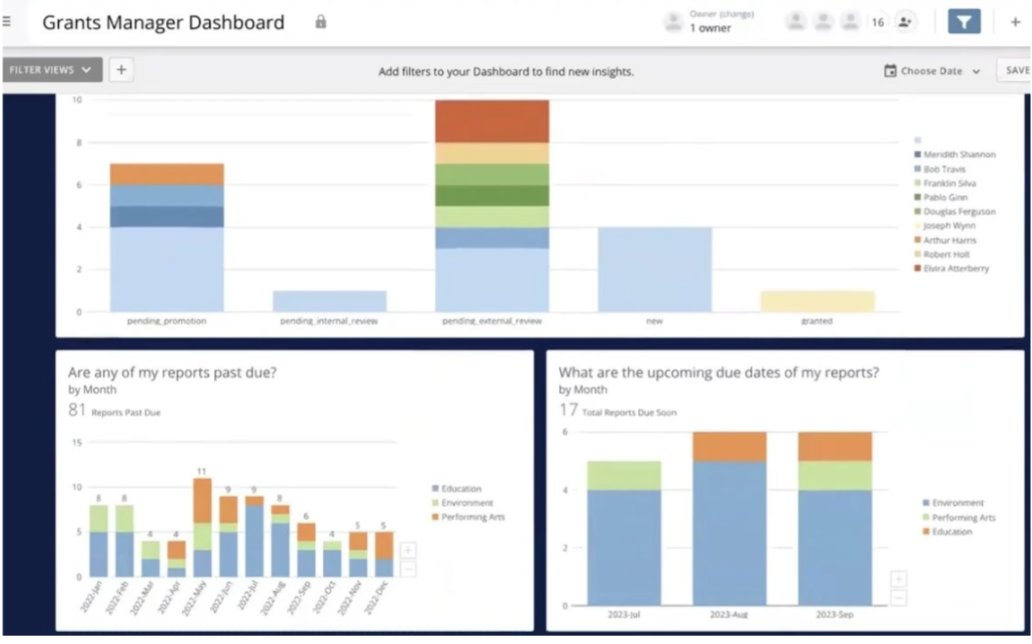Viewport: 1032px width, 644px height.
Task: Click the granted status bar
Action: [817, 301]
